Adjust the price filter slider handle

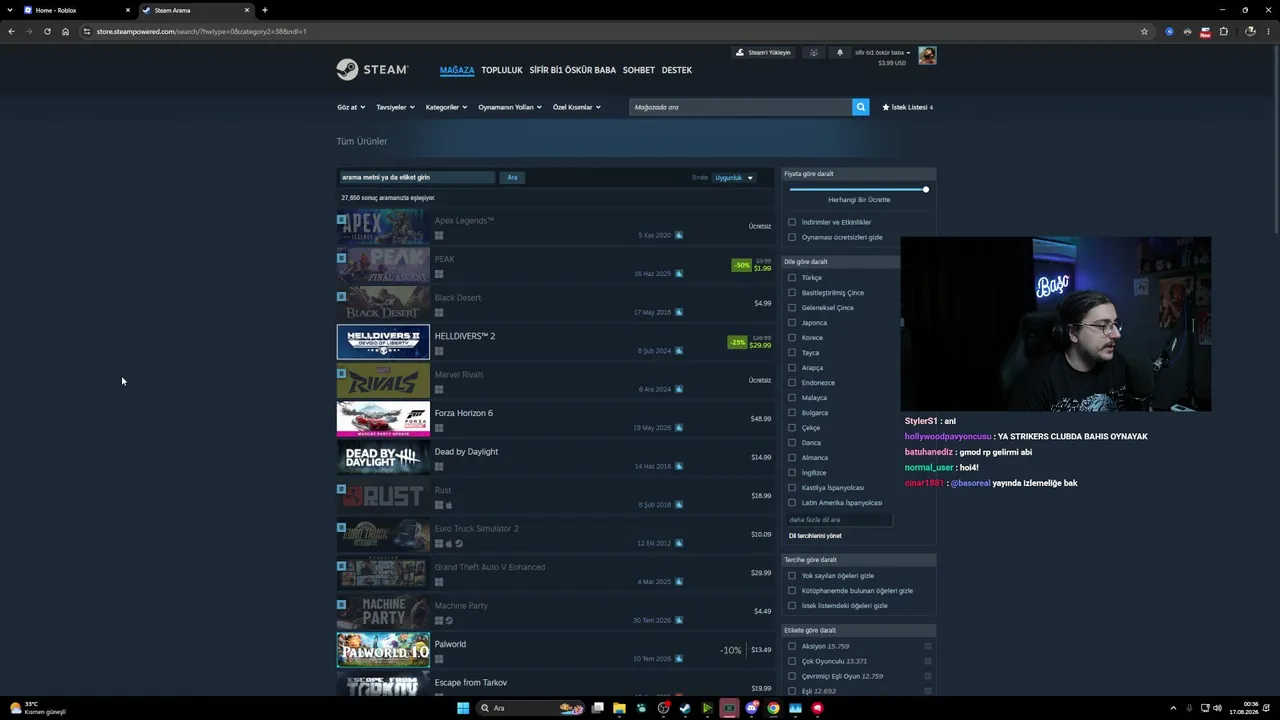pos(926,189)
